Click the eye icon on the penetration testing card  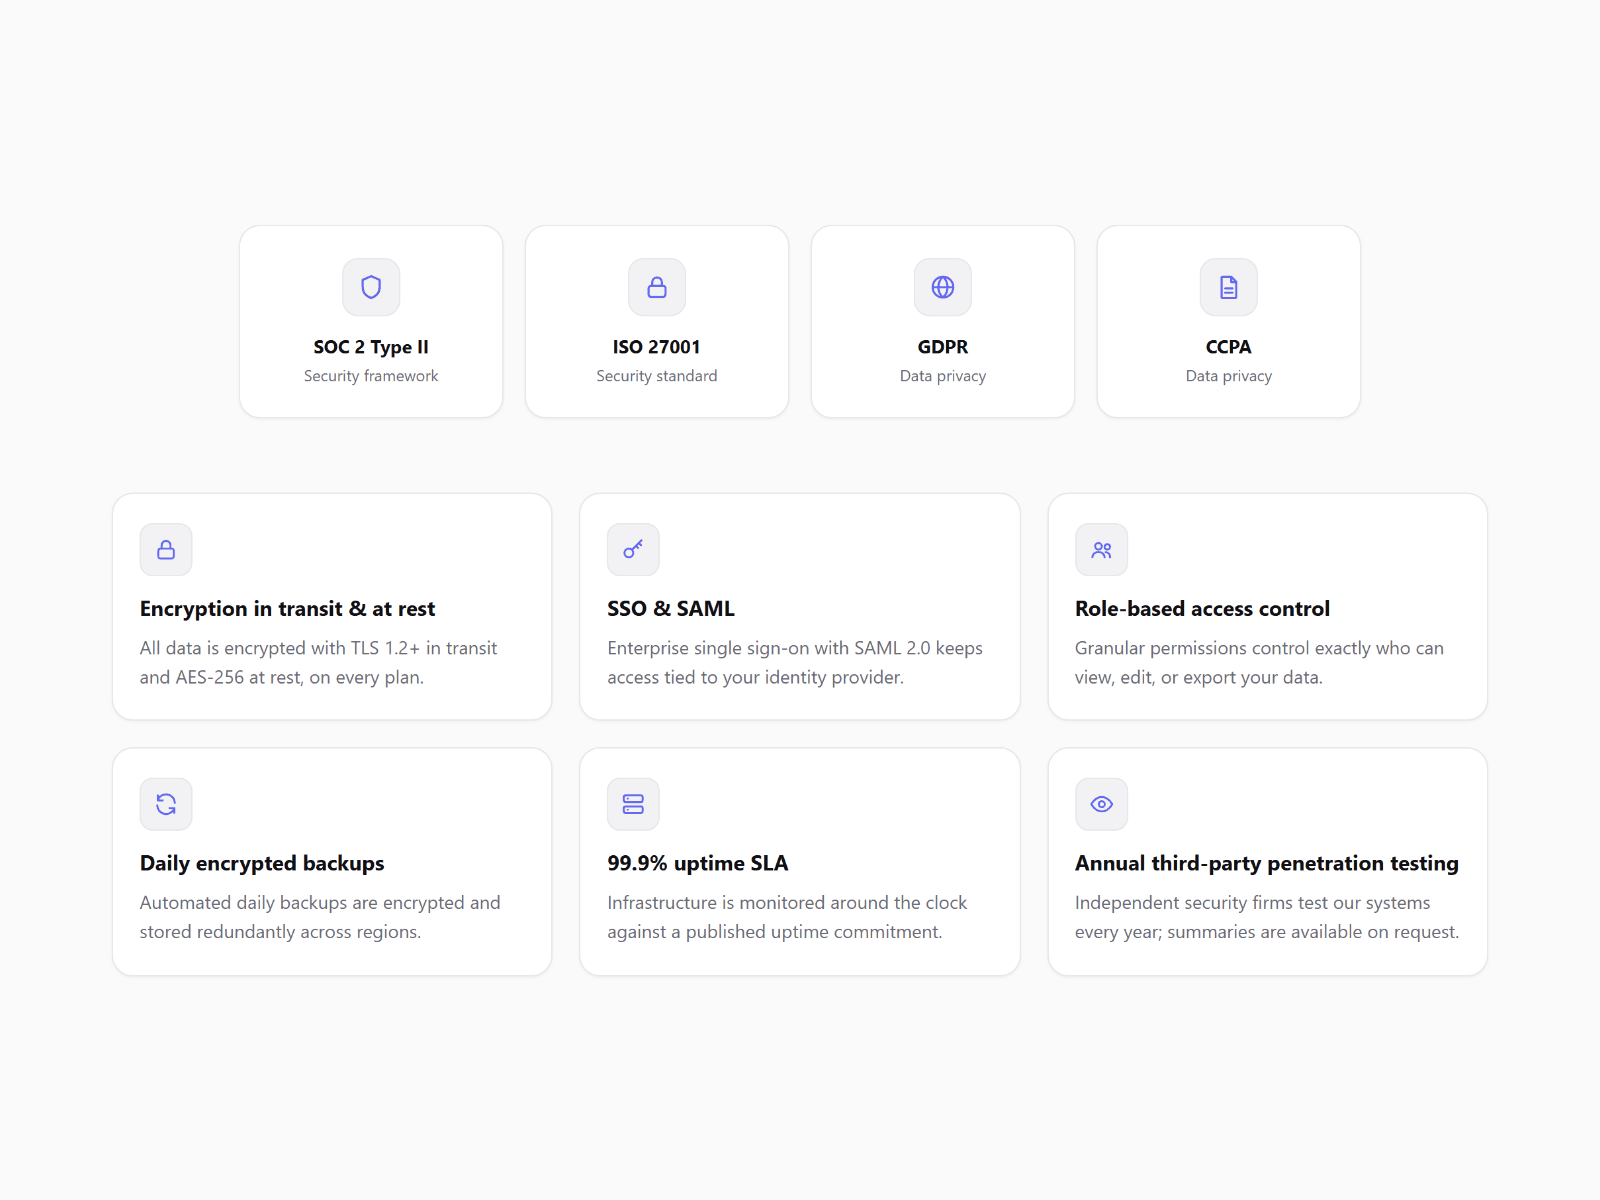tap(1102, 804)
